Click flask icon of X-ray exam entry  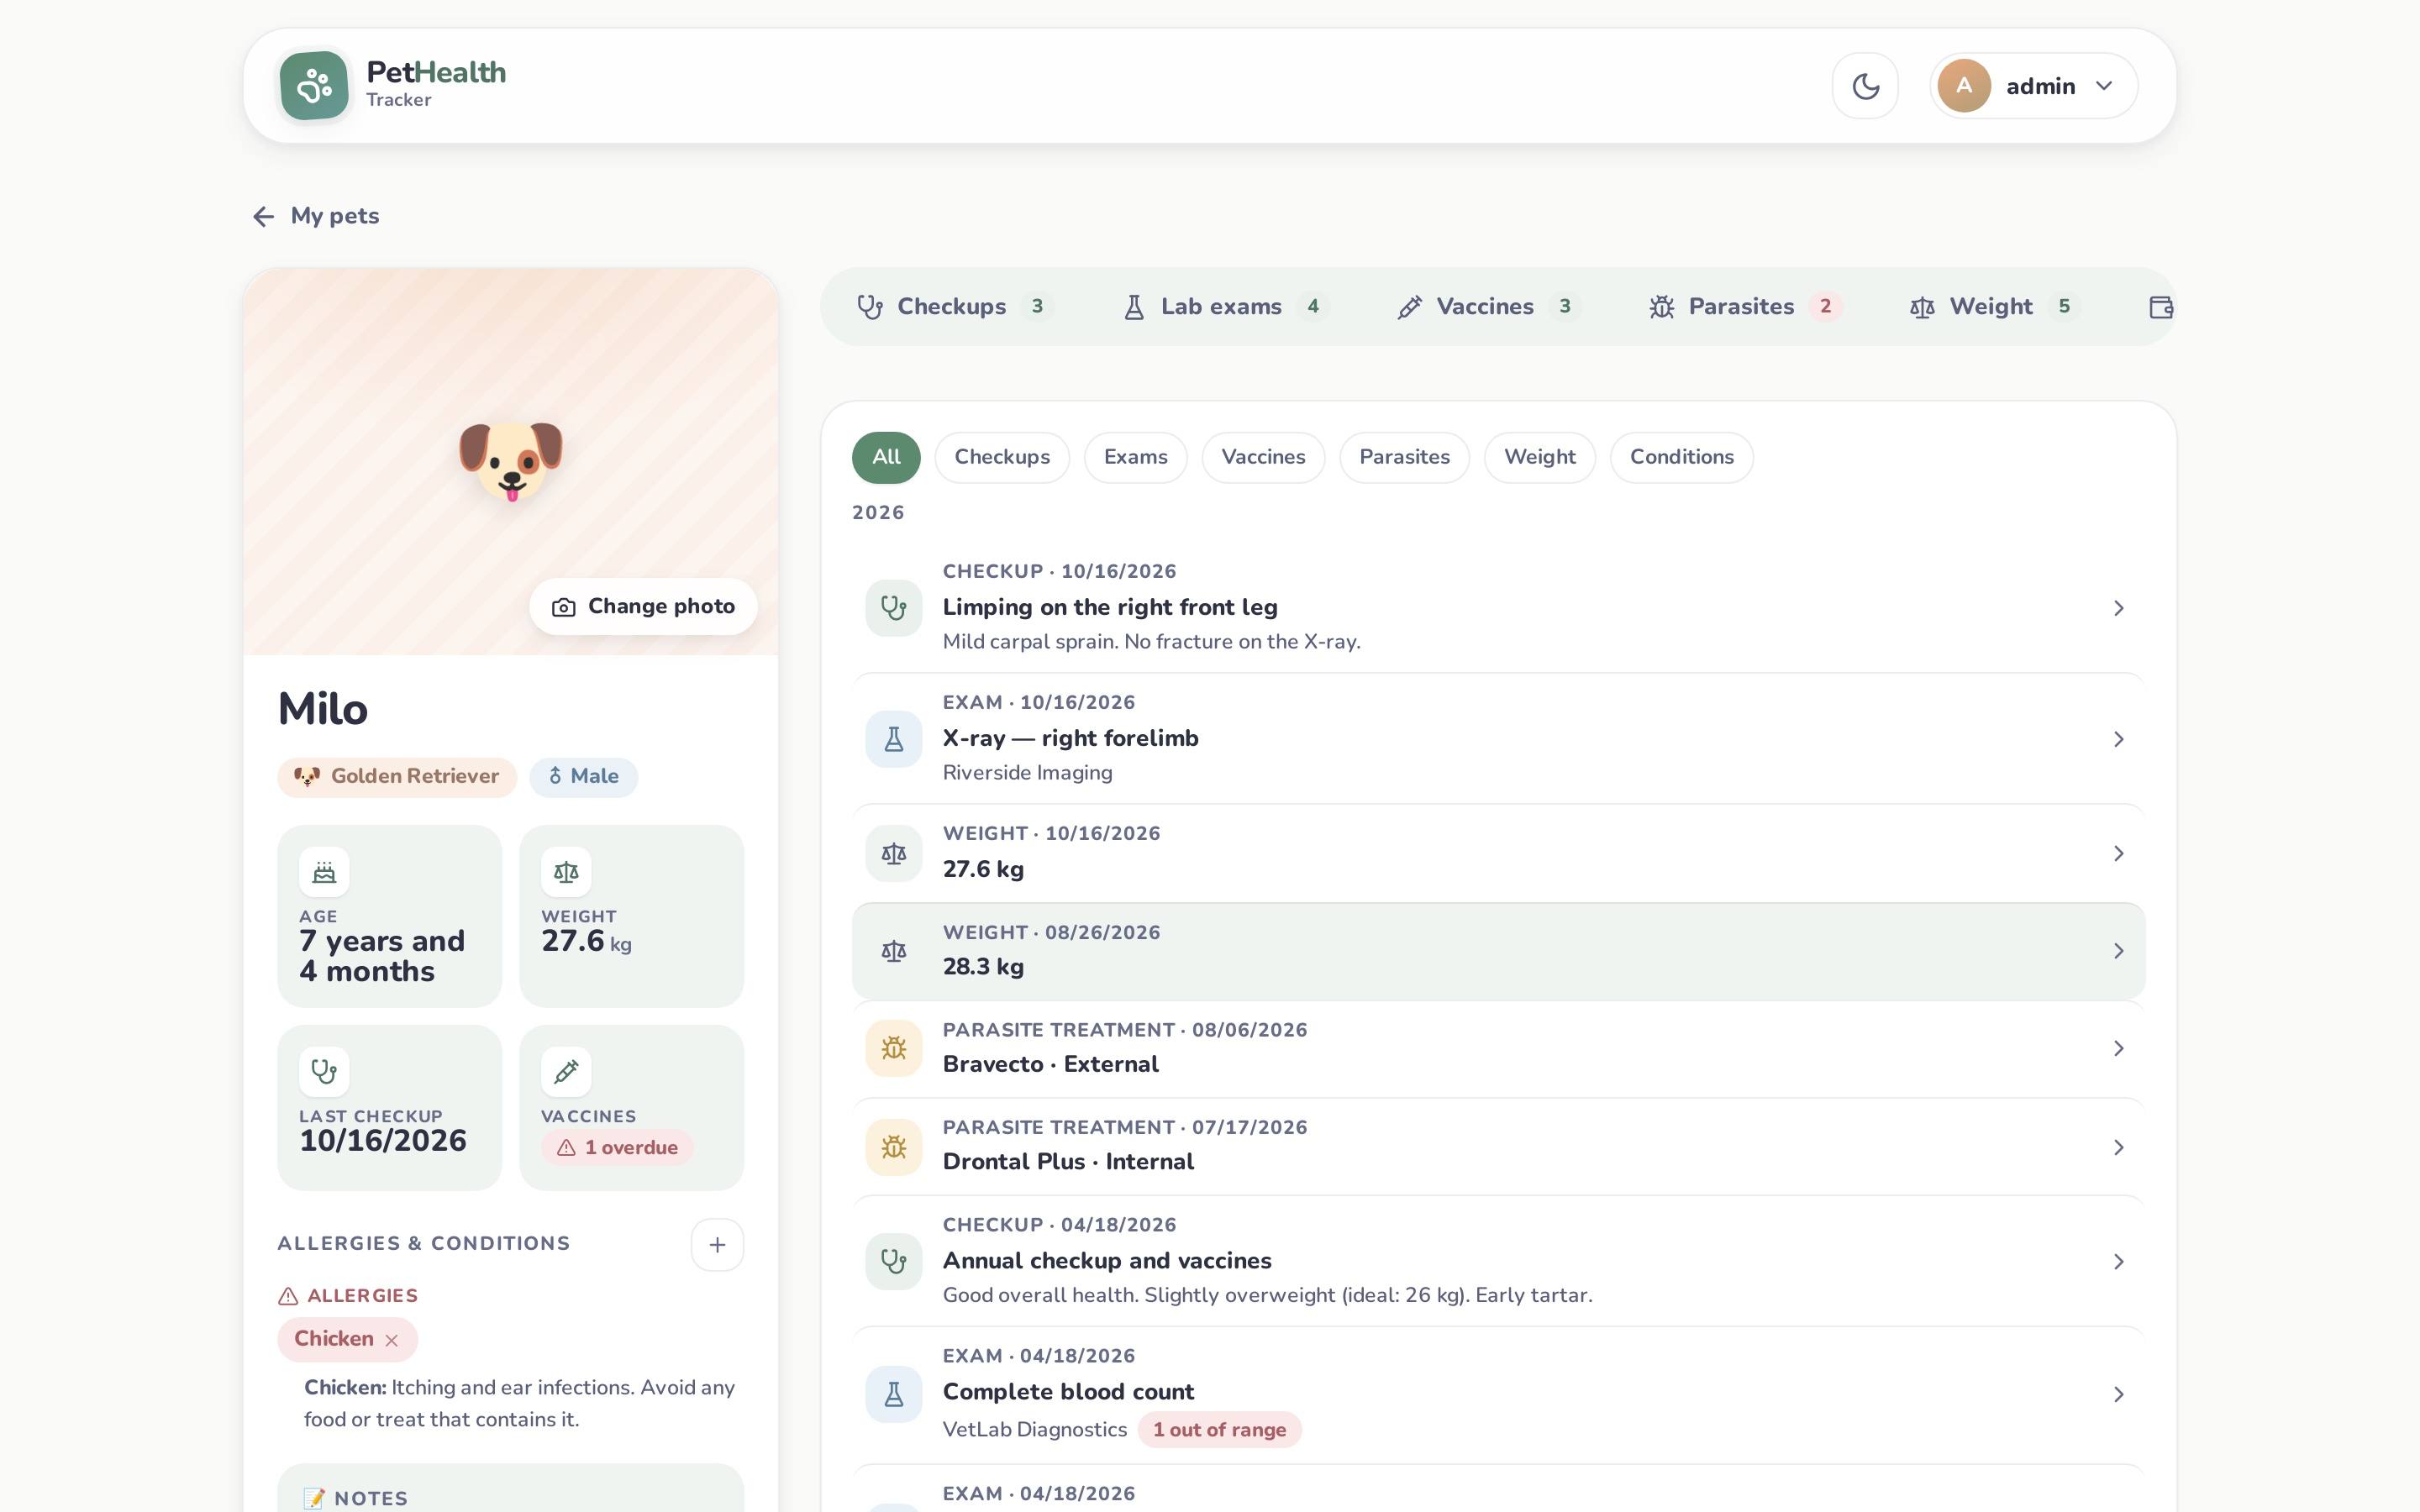point(894,739)
